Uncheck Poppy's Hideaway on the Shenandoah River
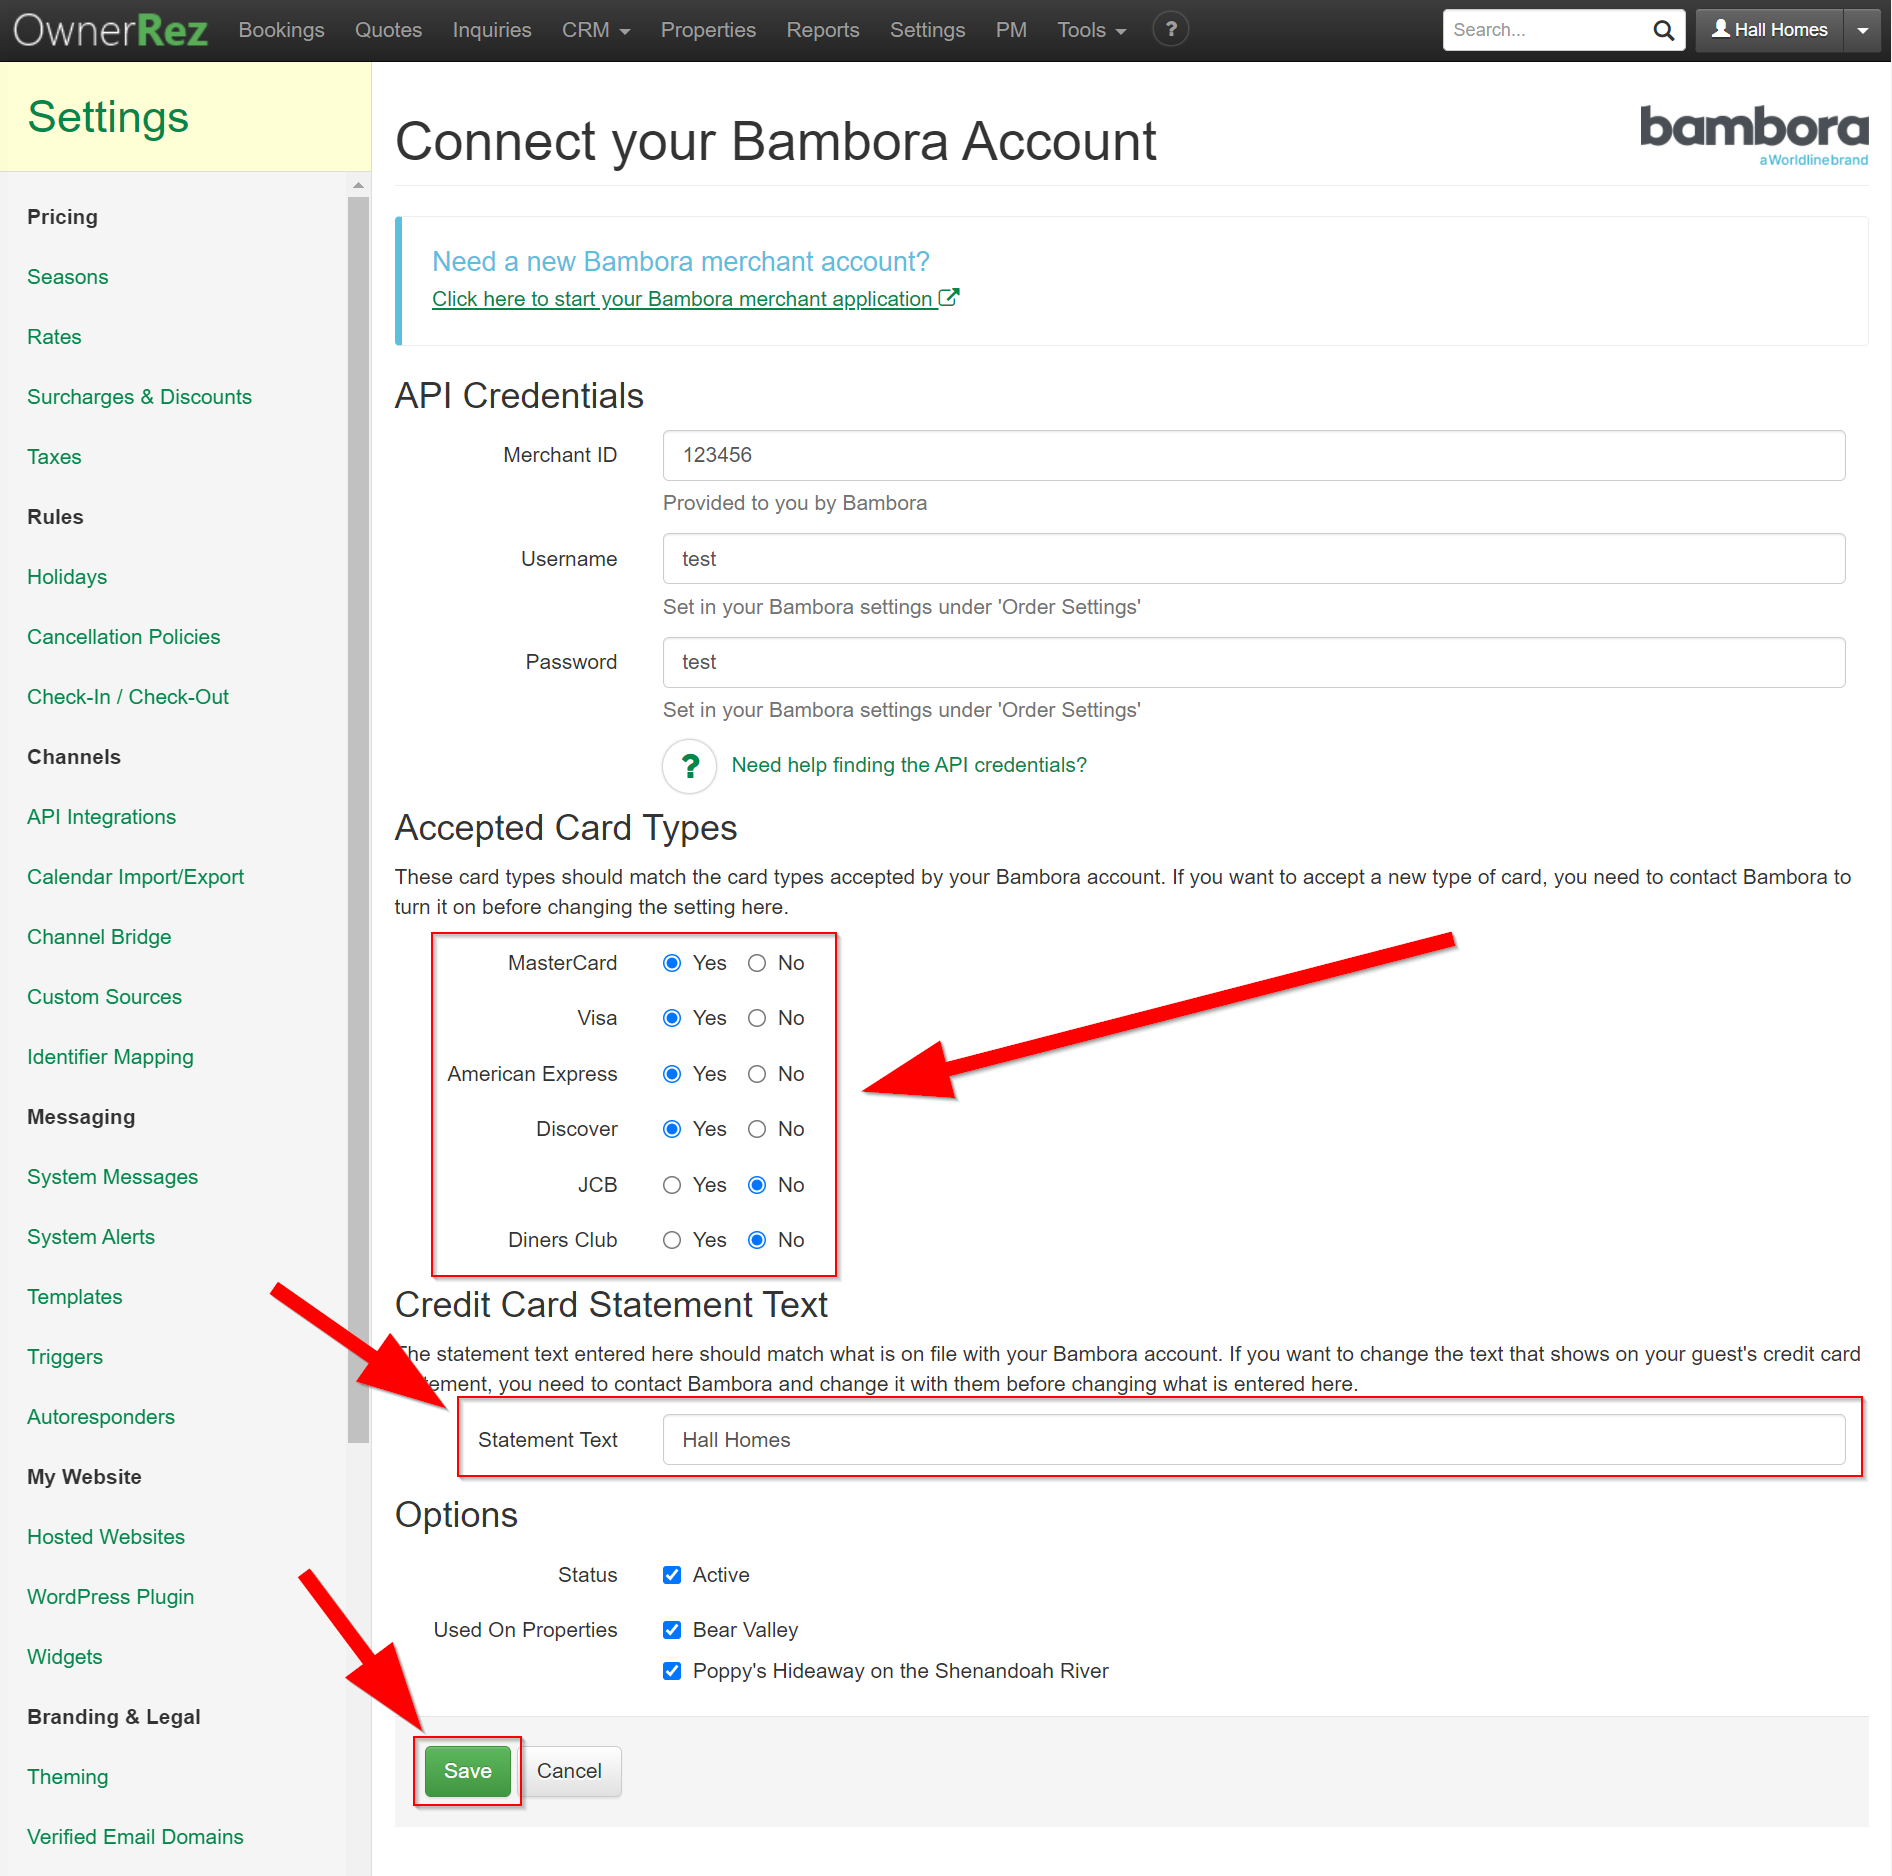The width and height of the screenshot is (1892, 1876). 672,1671
